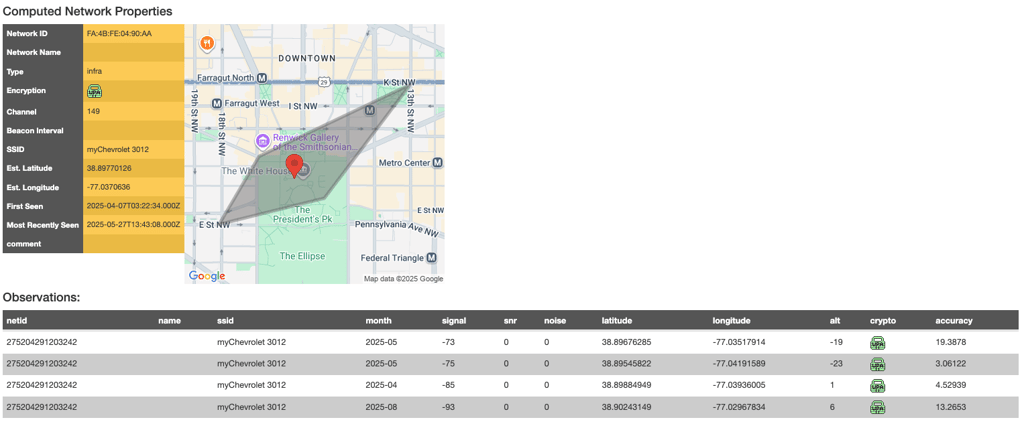Click Farragut North metro station icon
Screen dimensions: 1024x428
pos(262,78)
